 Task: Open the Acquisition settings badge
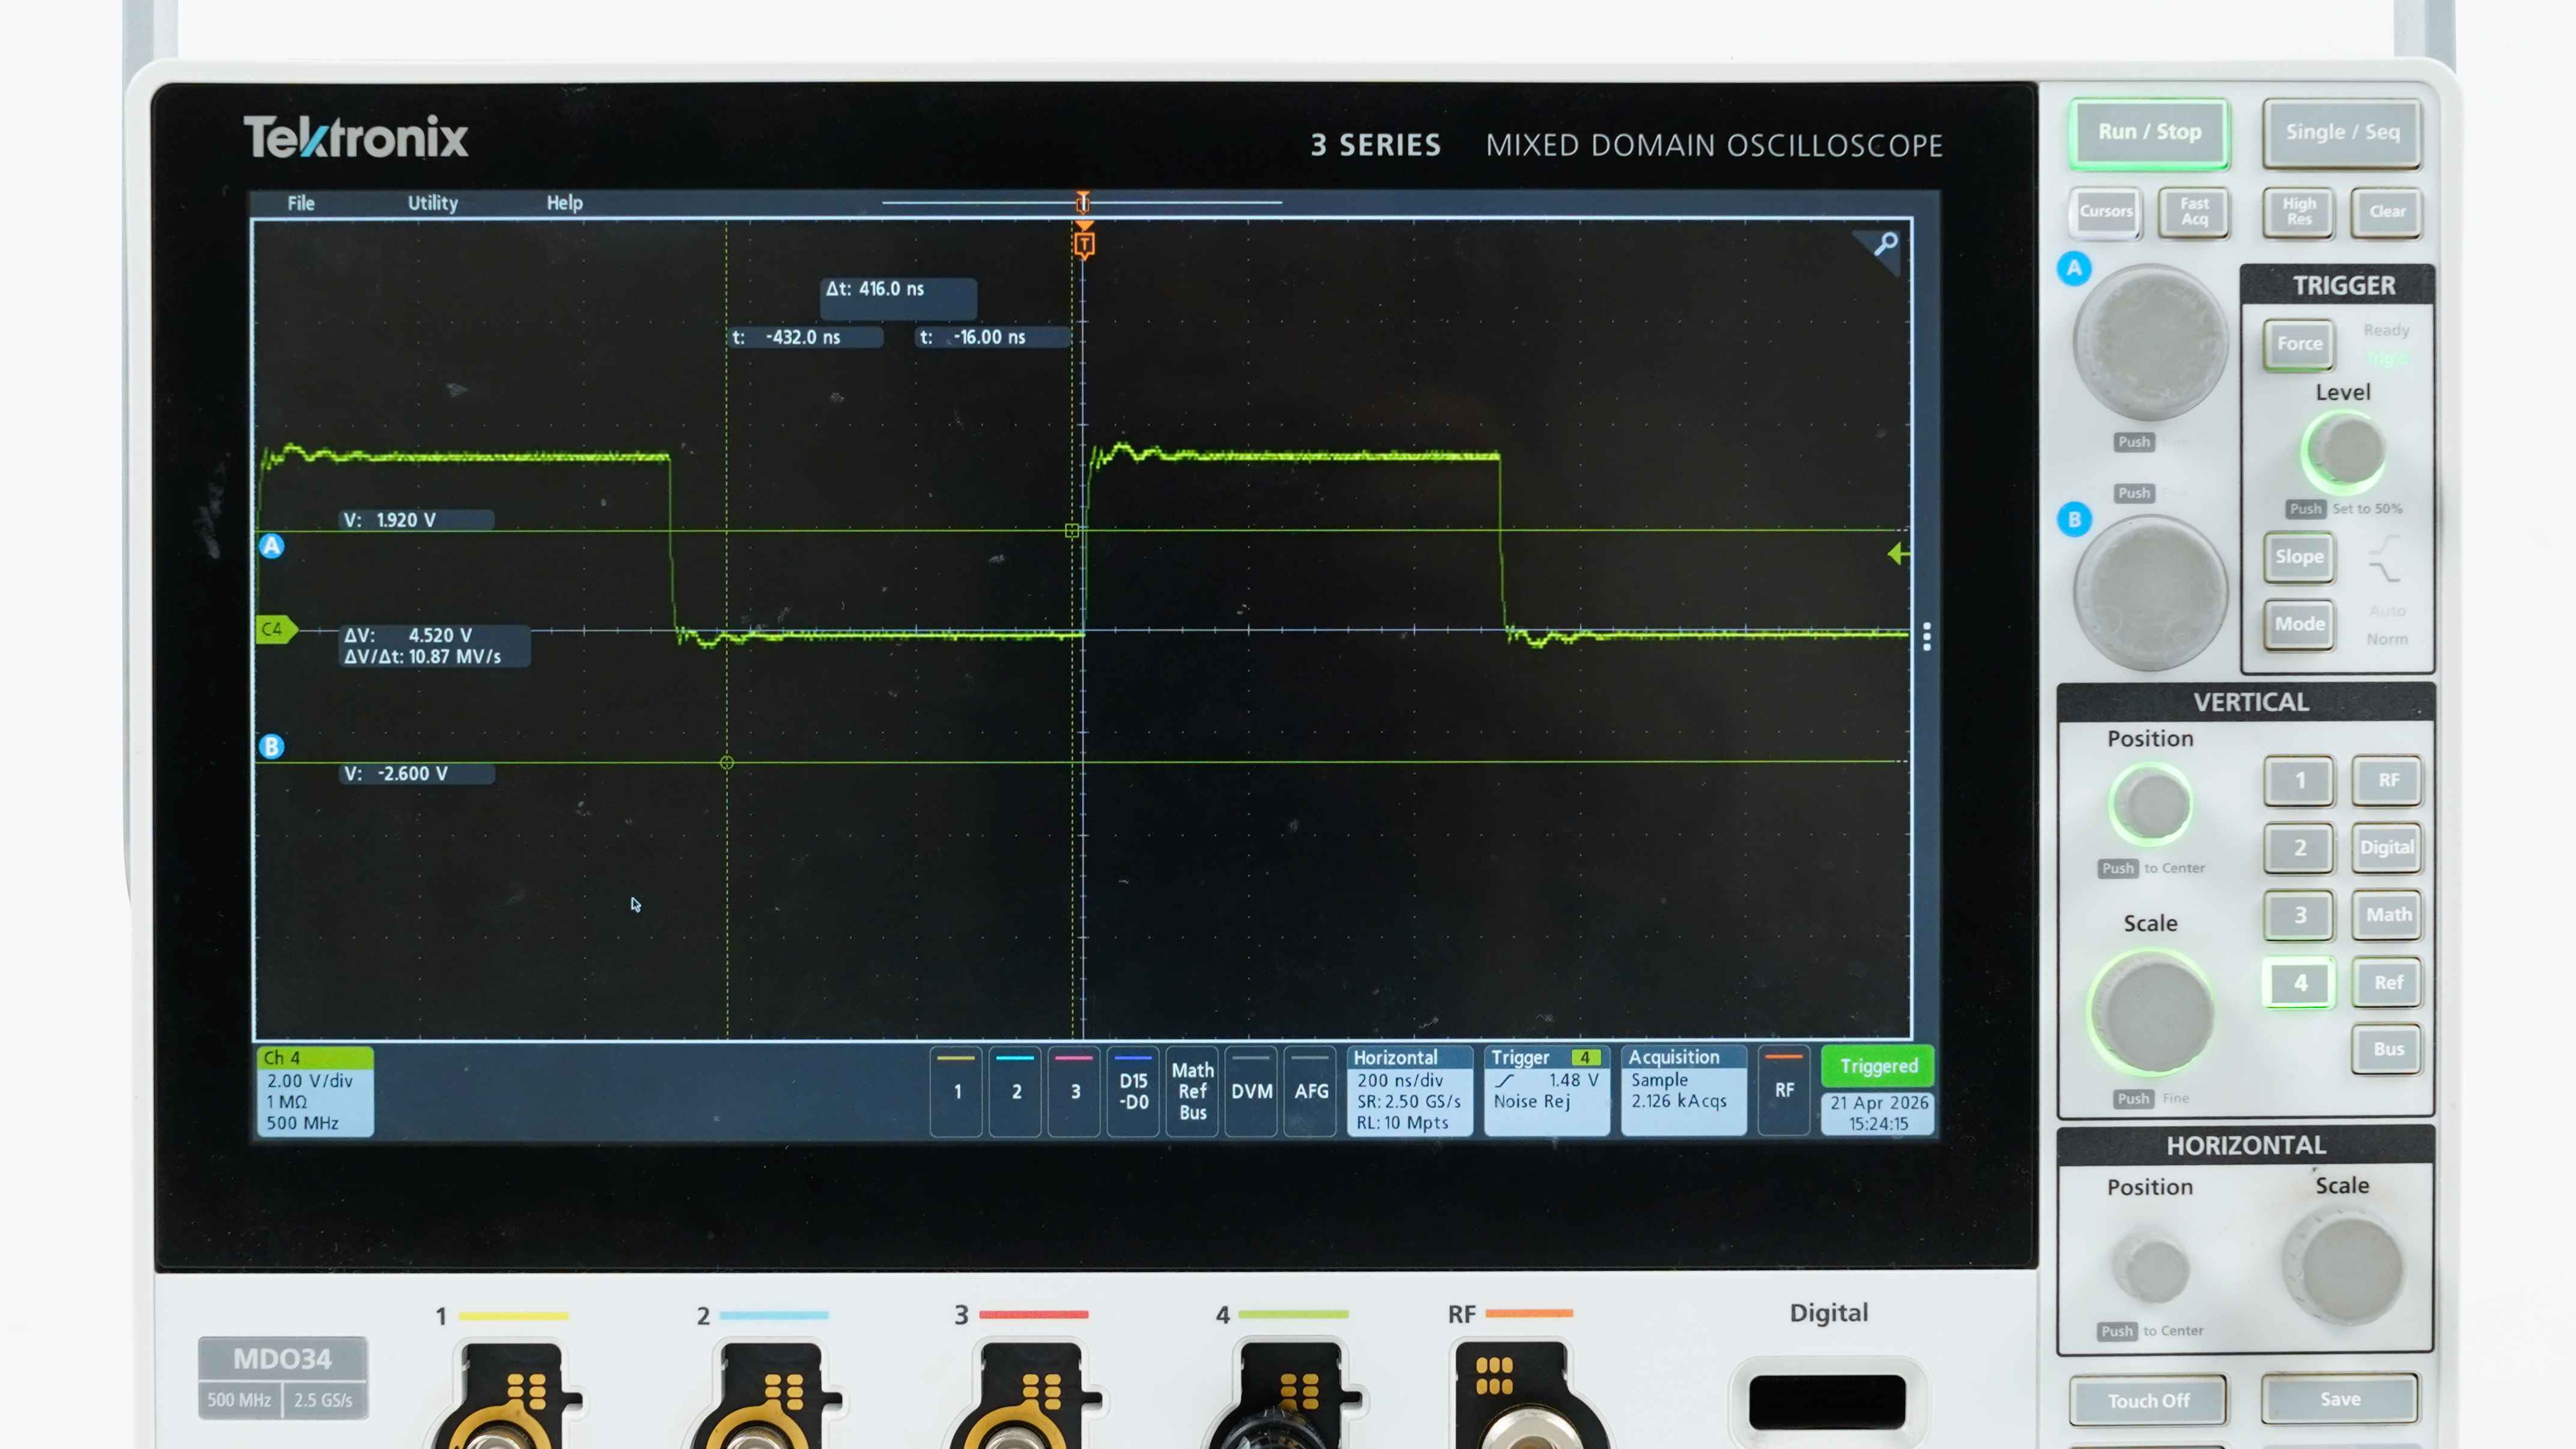pyautogui.click(x=1684, y=1090)
